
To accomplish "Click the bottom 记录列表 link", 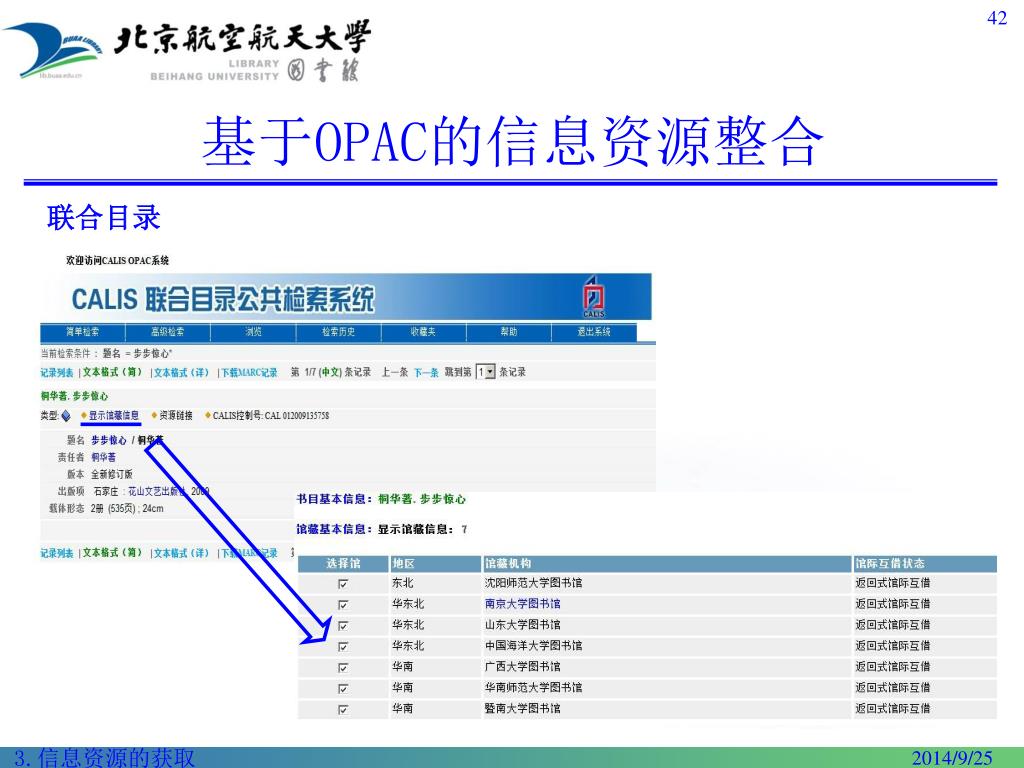I will [x=57, y=553].
